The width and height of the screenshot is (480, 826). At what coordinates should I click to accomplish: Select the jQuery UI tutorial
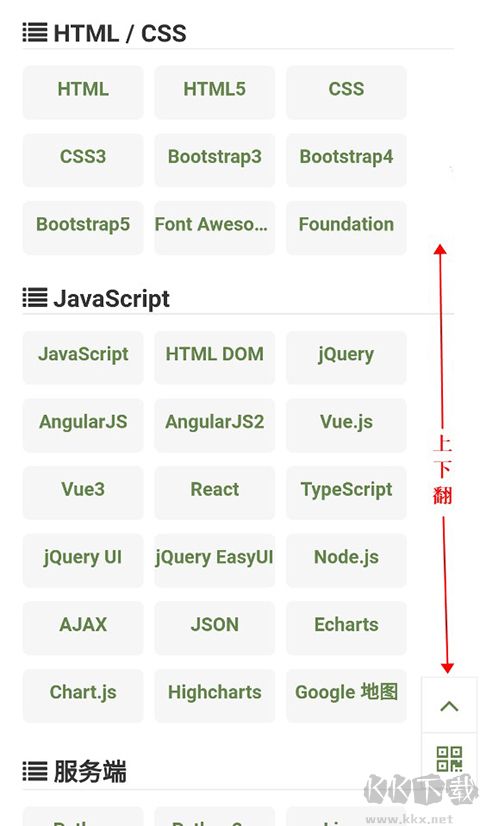tap(83, 560)
